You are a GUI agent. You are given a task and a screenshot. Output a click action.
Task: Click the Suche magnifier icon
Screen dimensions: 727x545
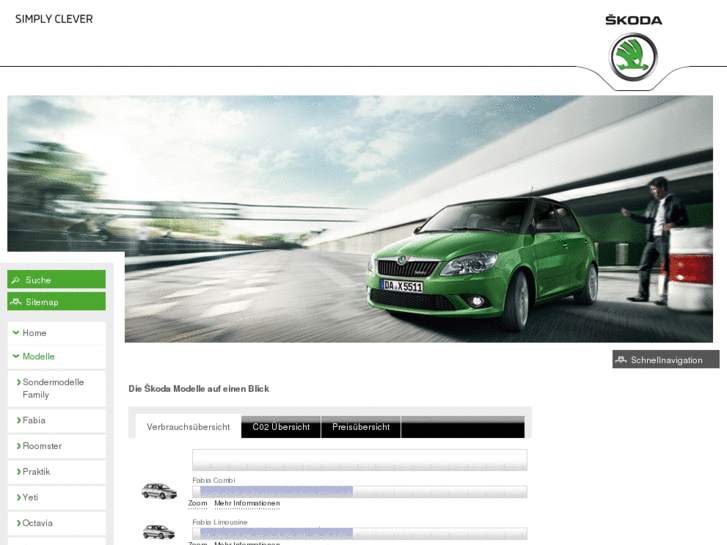(x=16, y=280)
